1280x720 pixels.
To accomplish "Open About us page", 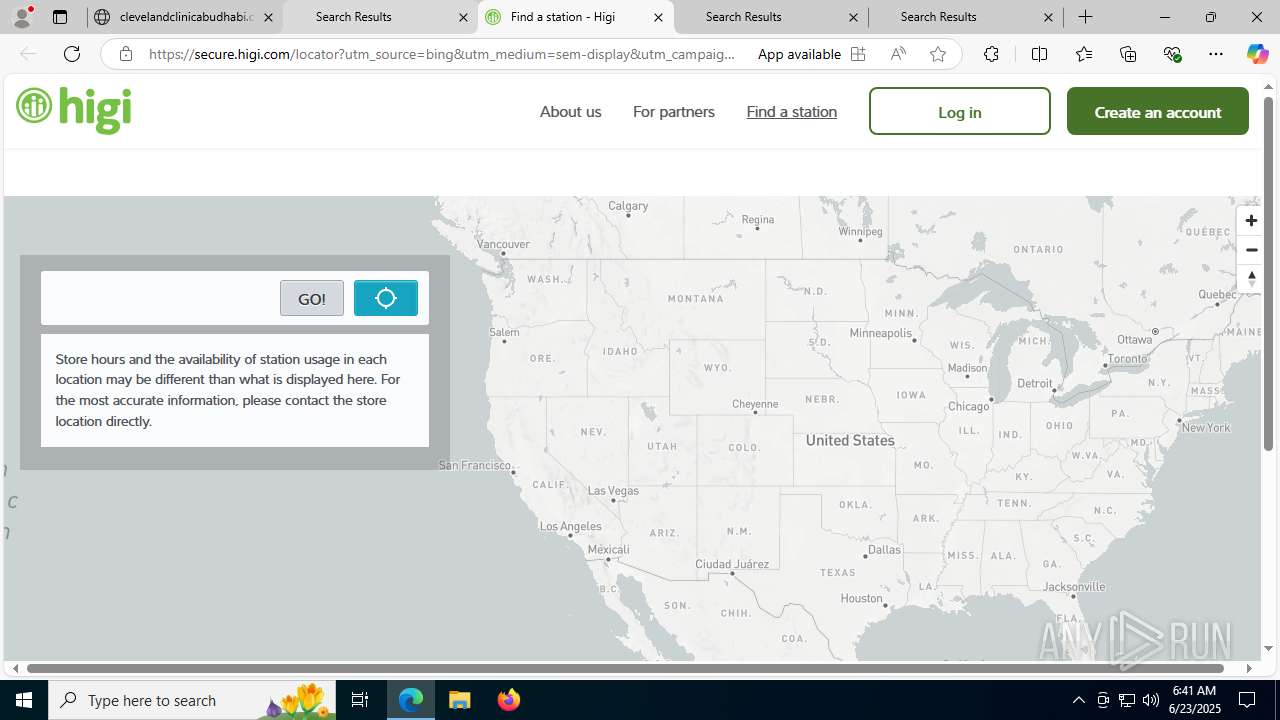I will [x=570, y=112].
